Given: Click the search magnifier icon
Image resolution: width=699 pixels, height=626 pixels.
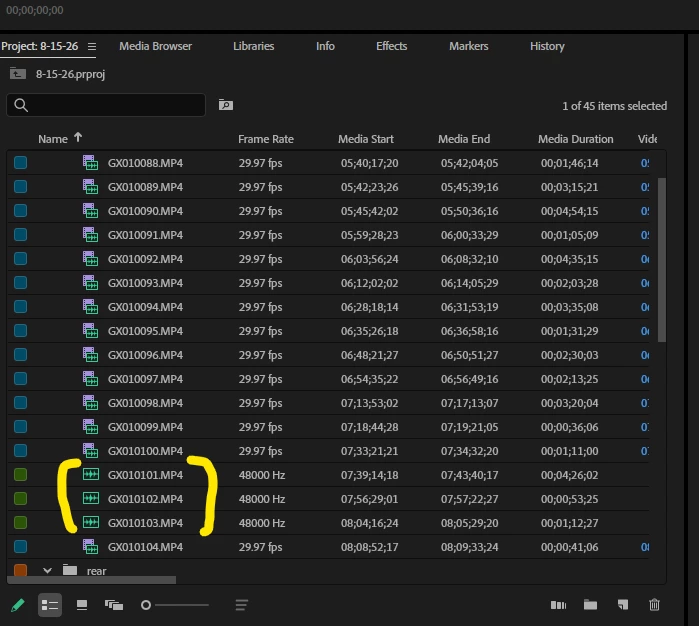Looking at the screenshot, I should click(21, 105).
